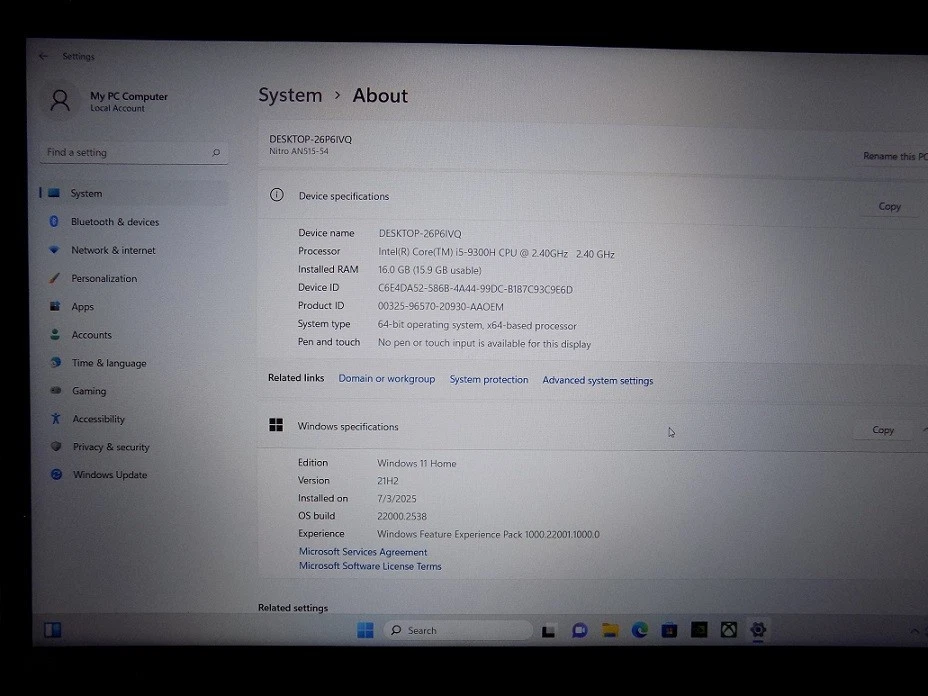
Task: Copy the Device specifications
Action: pyautogui.click(x=889, y=206)
